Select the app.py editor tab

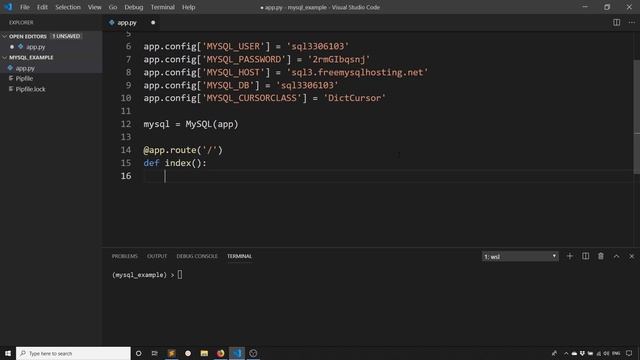click(x=127, y=22)
